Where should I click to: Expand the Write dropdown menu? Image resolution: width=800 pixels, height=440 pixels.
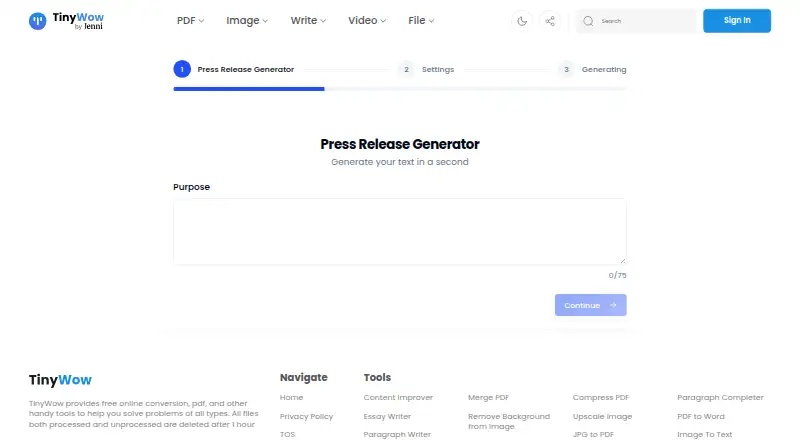coord(308,20)
